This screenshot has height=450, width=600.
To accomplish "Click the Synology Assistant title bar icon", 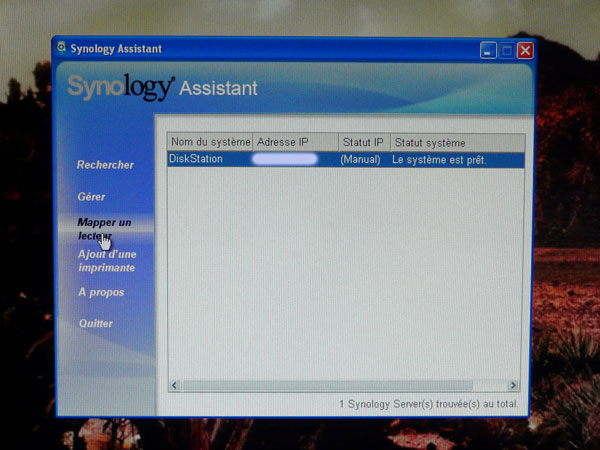I will click(62, 48).
